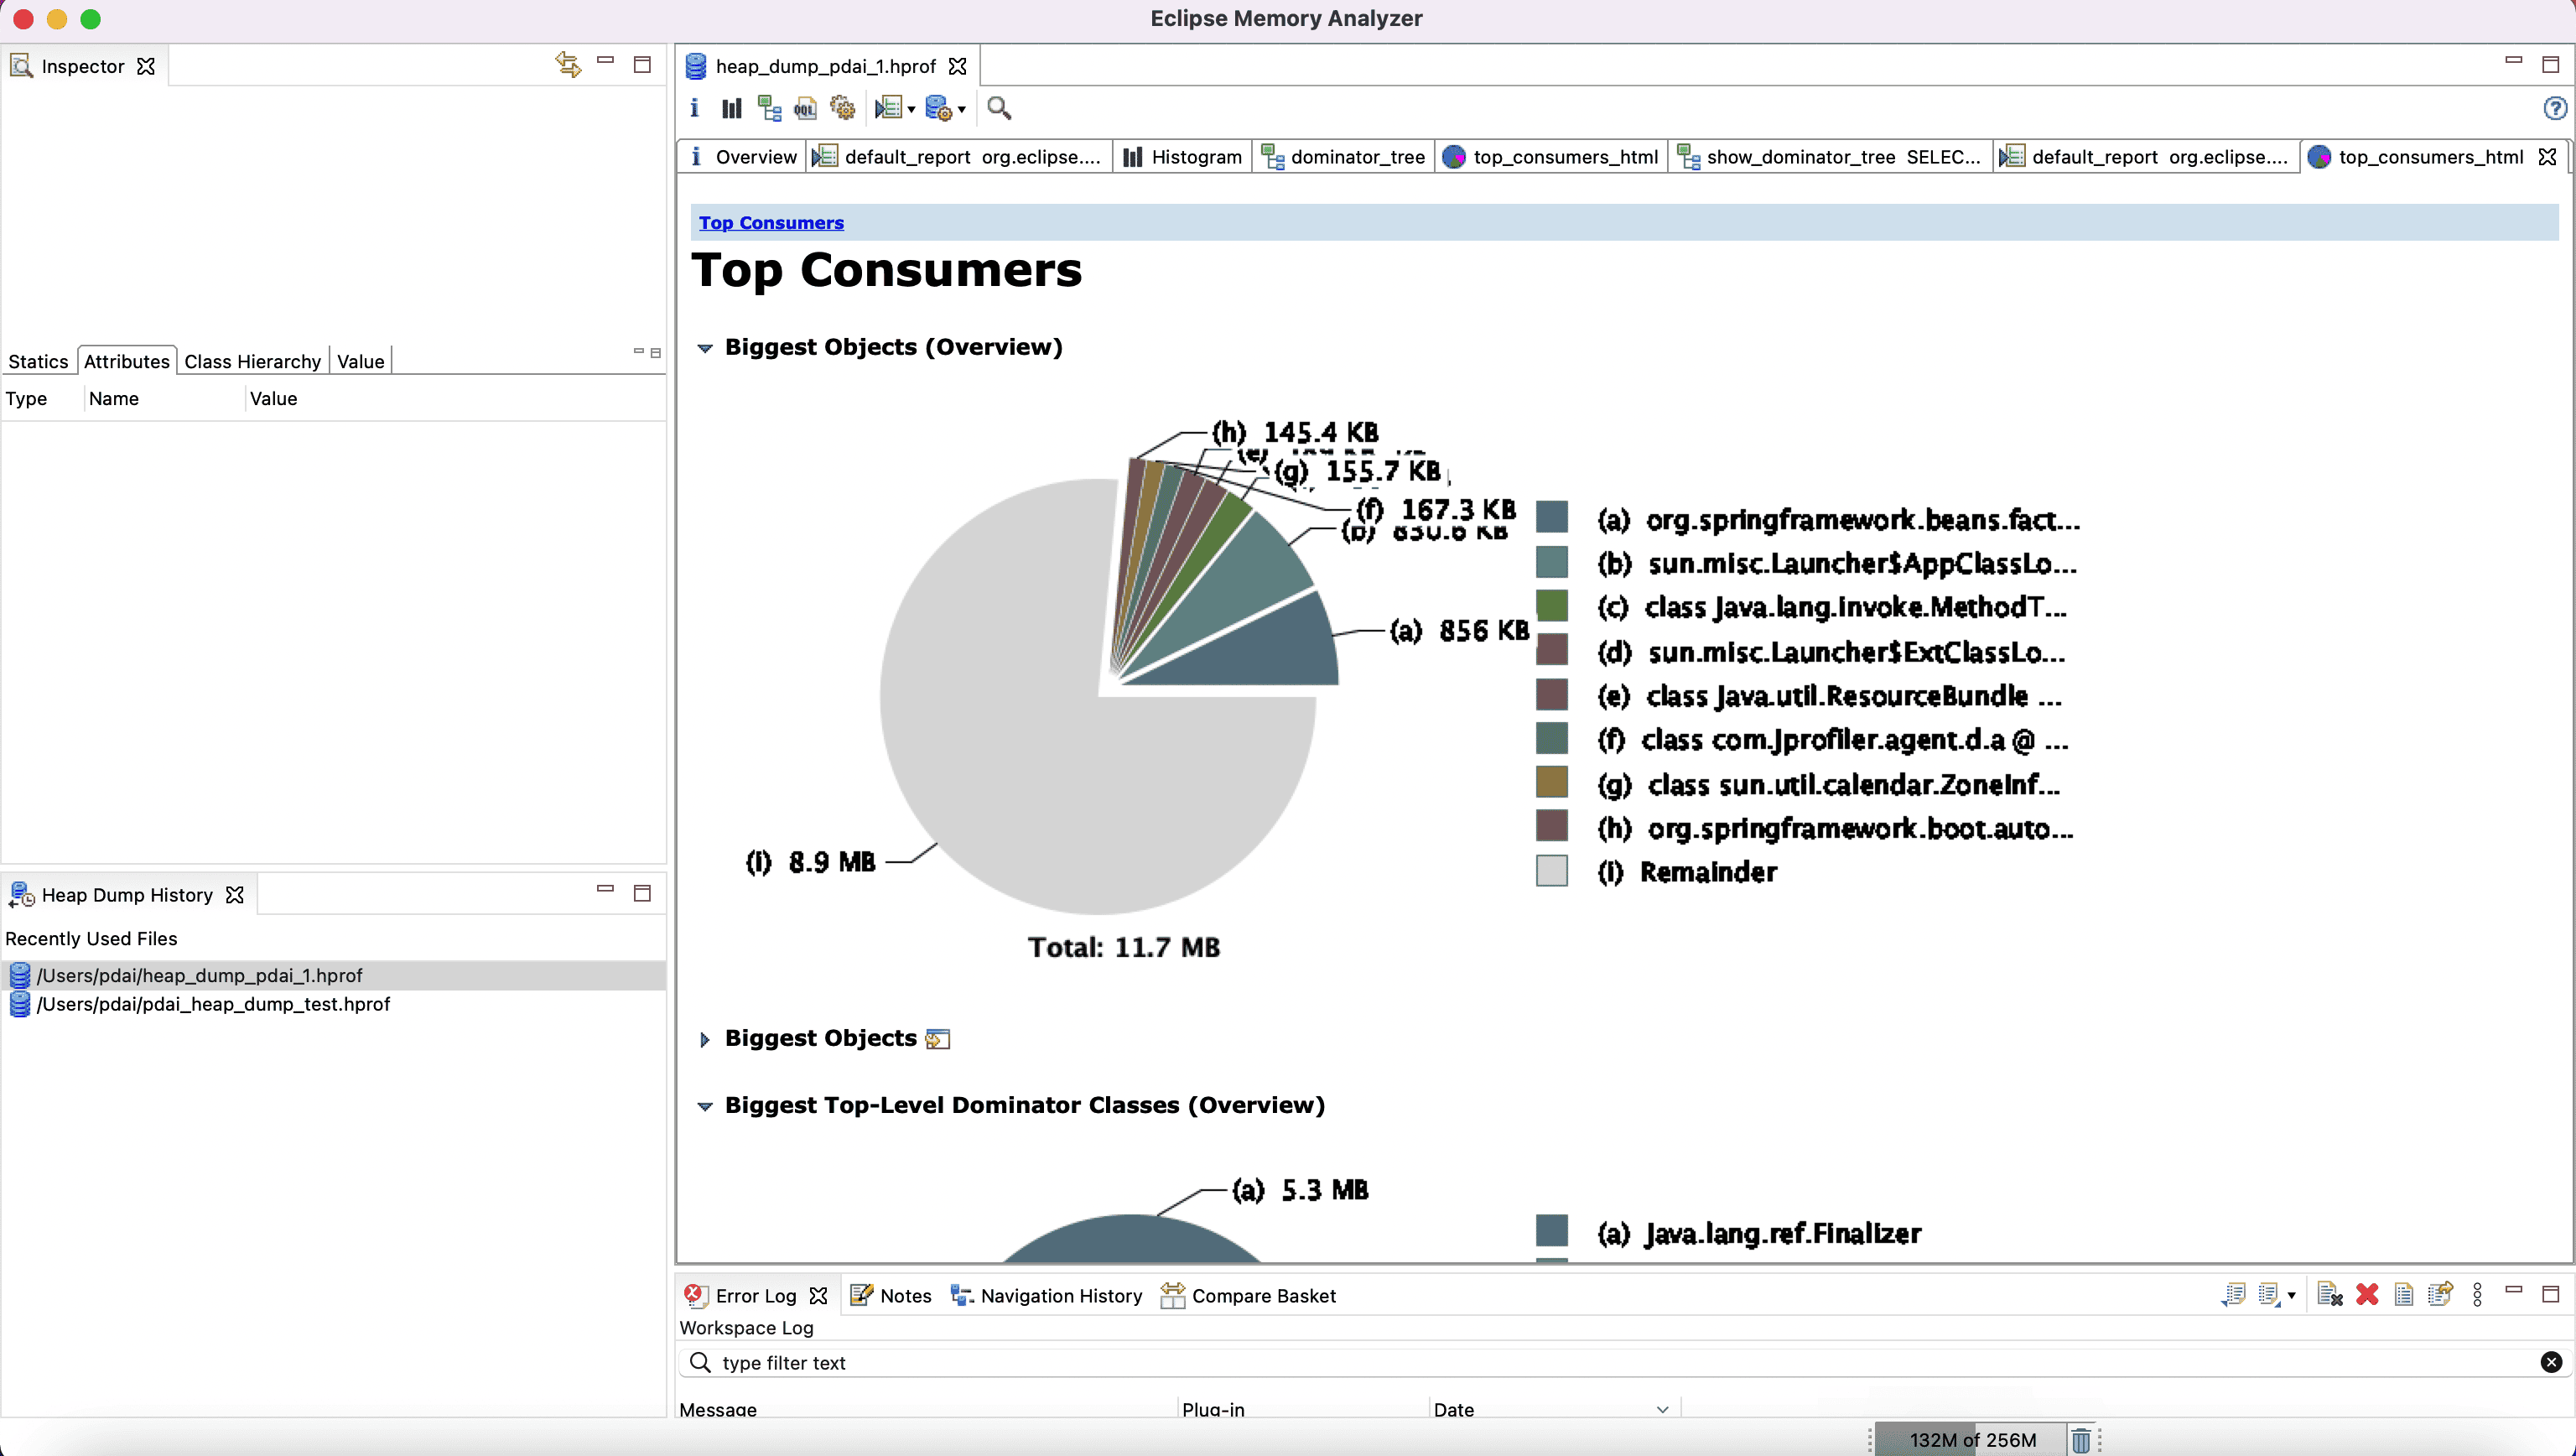
Task: Collapse Biggest Top-Level Dominator Classes section
Action: 704,1106
